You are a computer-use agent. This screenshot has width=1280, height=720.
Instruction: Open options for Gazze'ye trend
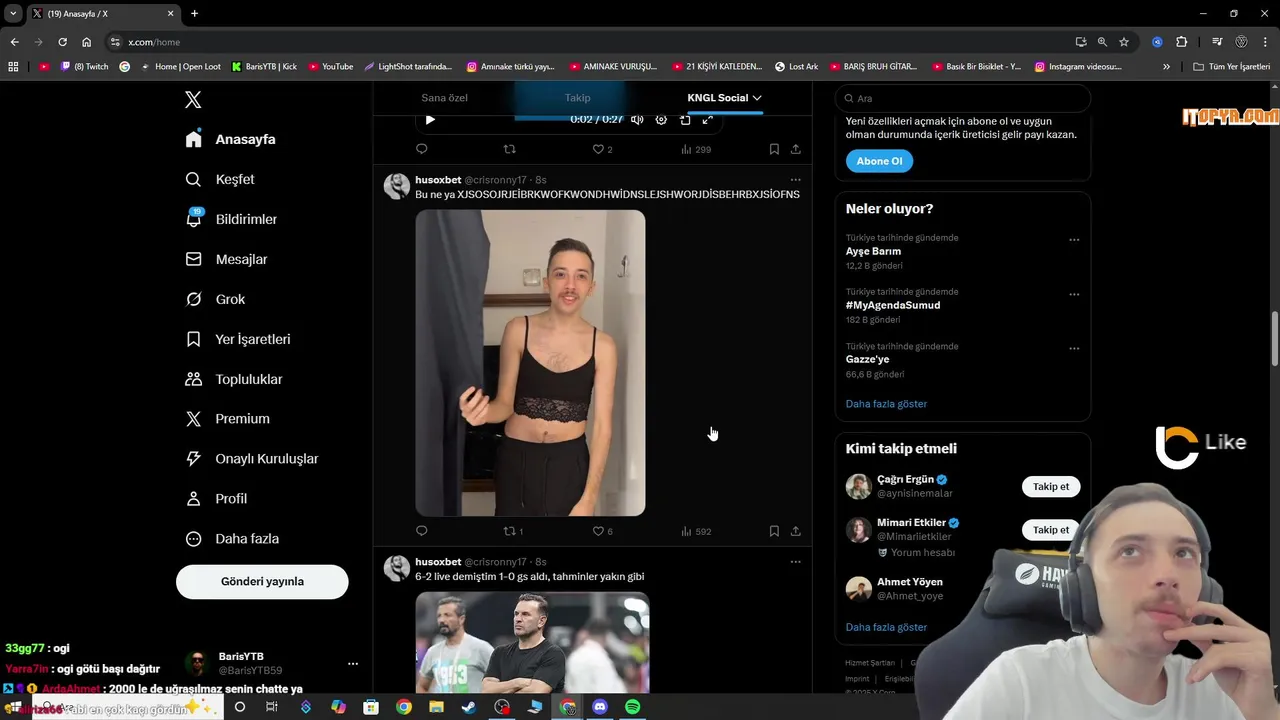point(1074,348)
